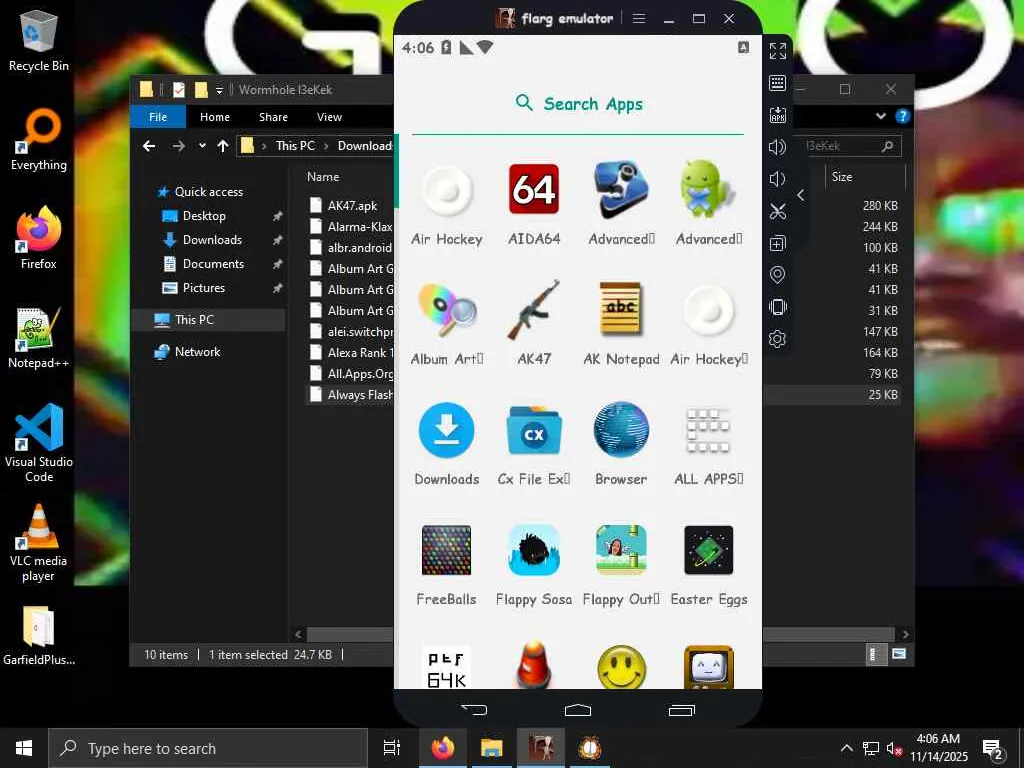Select the AK47.apk file
Viewport: 1024px width, 768px height.
pos(351,206)
